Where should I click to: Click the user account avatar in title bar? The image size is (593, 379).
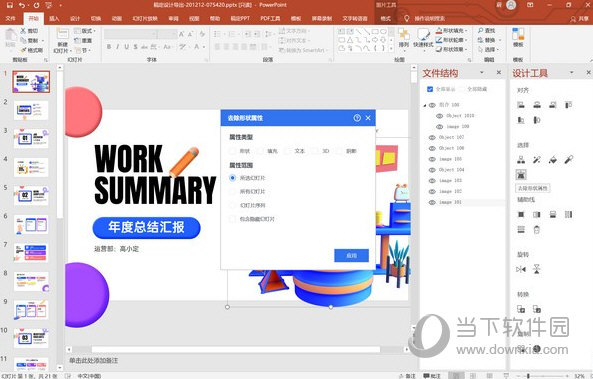click(511, 5)
